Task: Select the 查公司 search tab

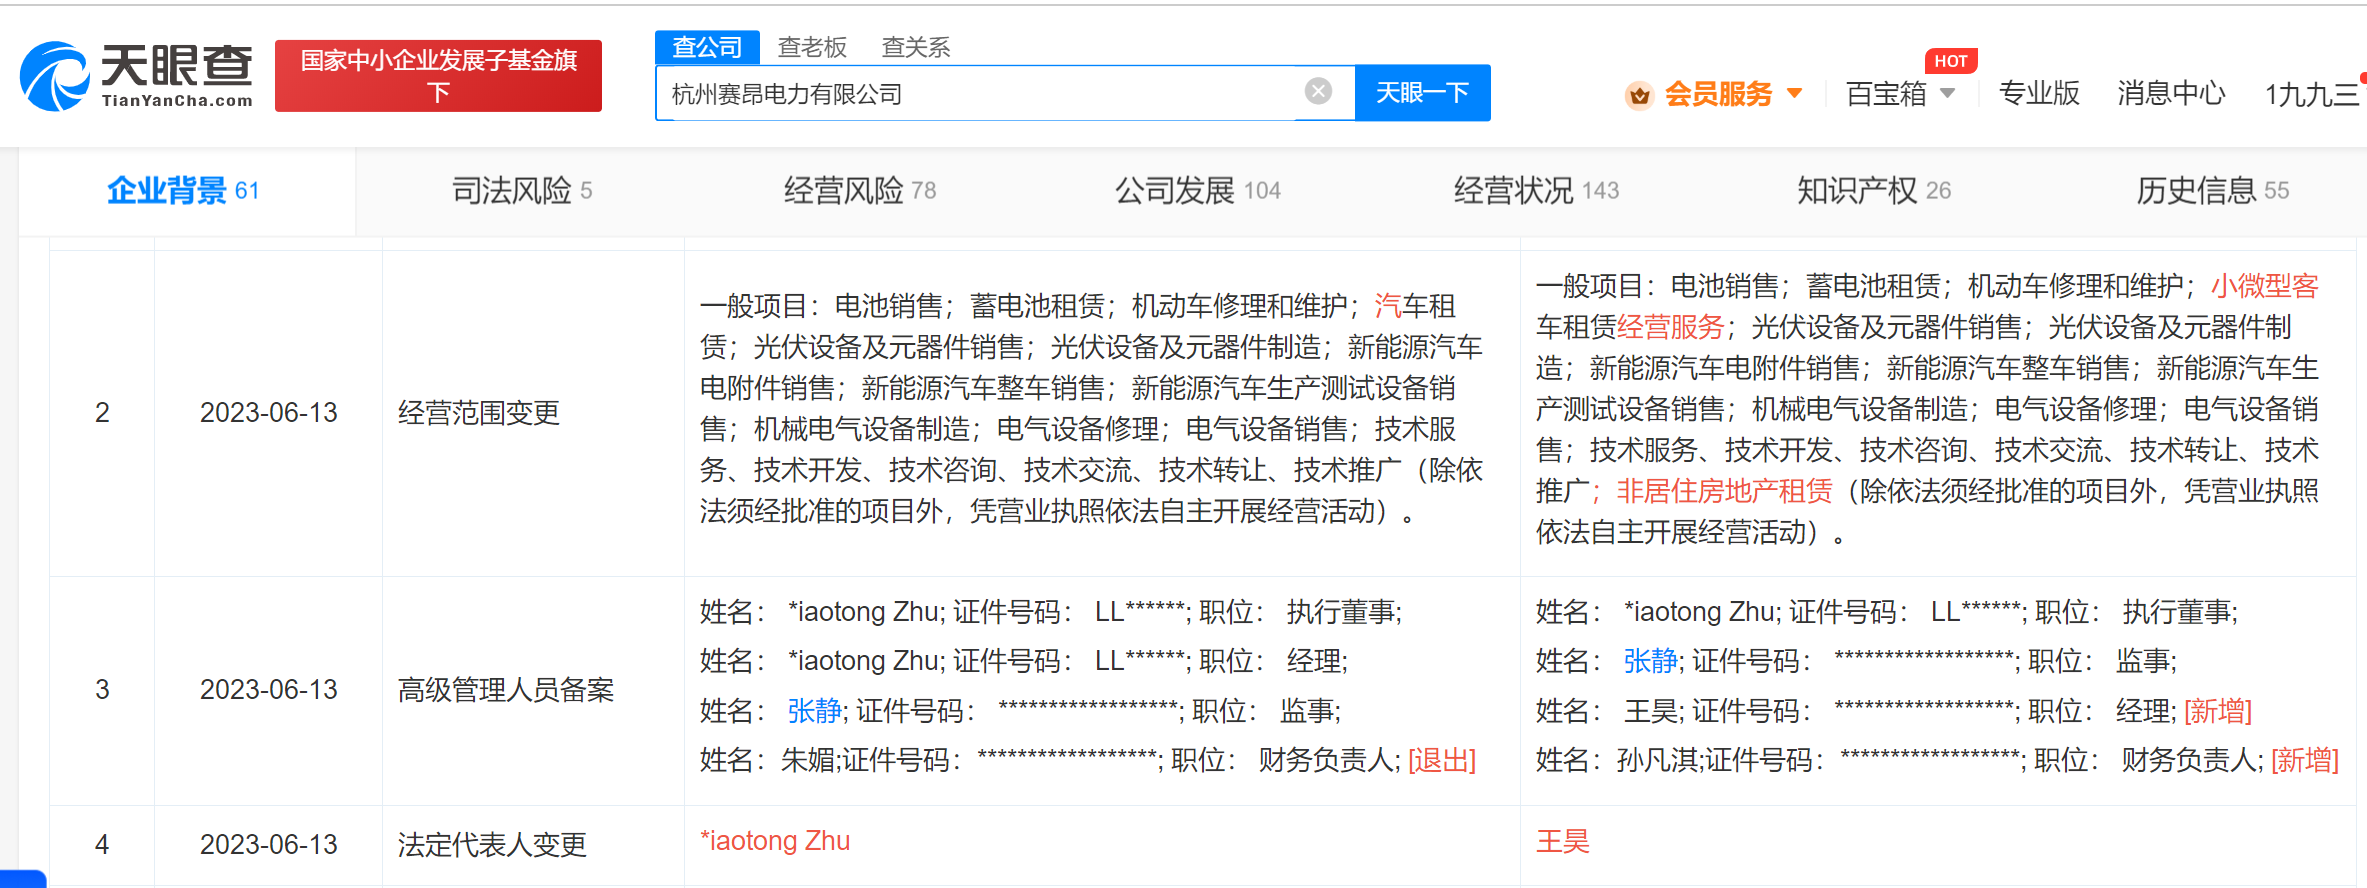Action: click(x=707, y=47)
